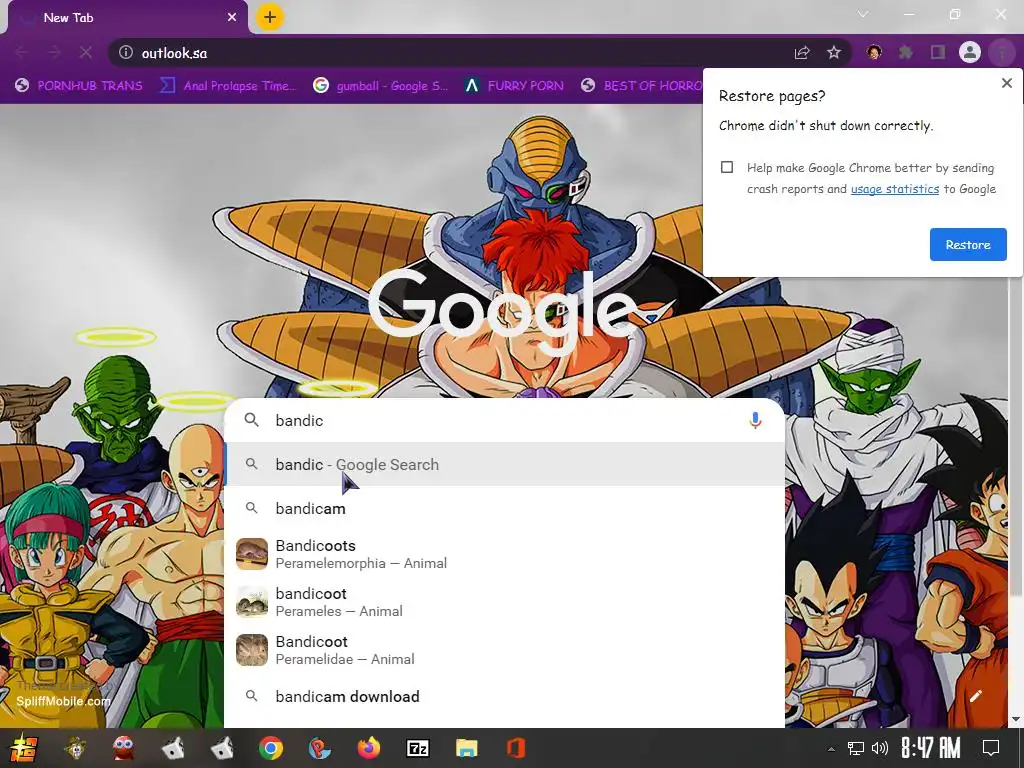Image resolution: width=1024 pixels, height=768 pixels.
Task: Select the bandicam suggestion
Action: [x=504, y=508]
